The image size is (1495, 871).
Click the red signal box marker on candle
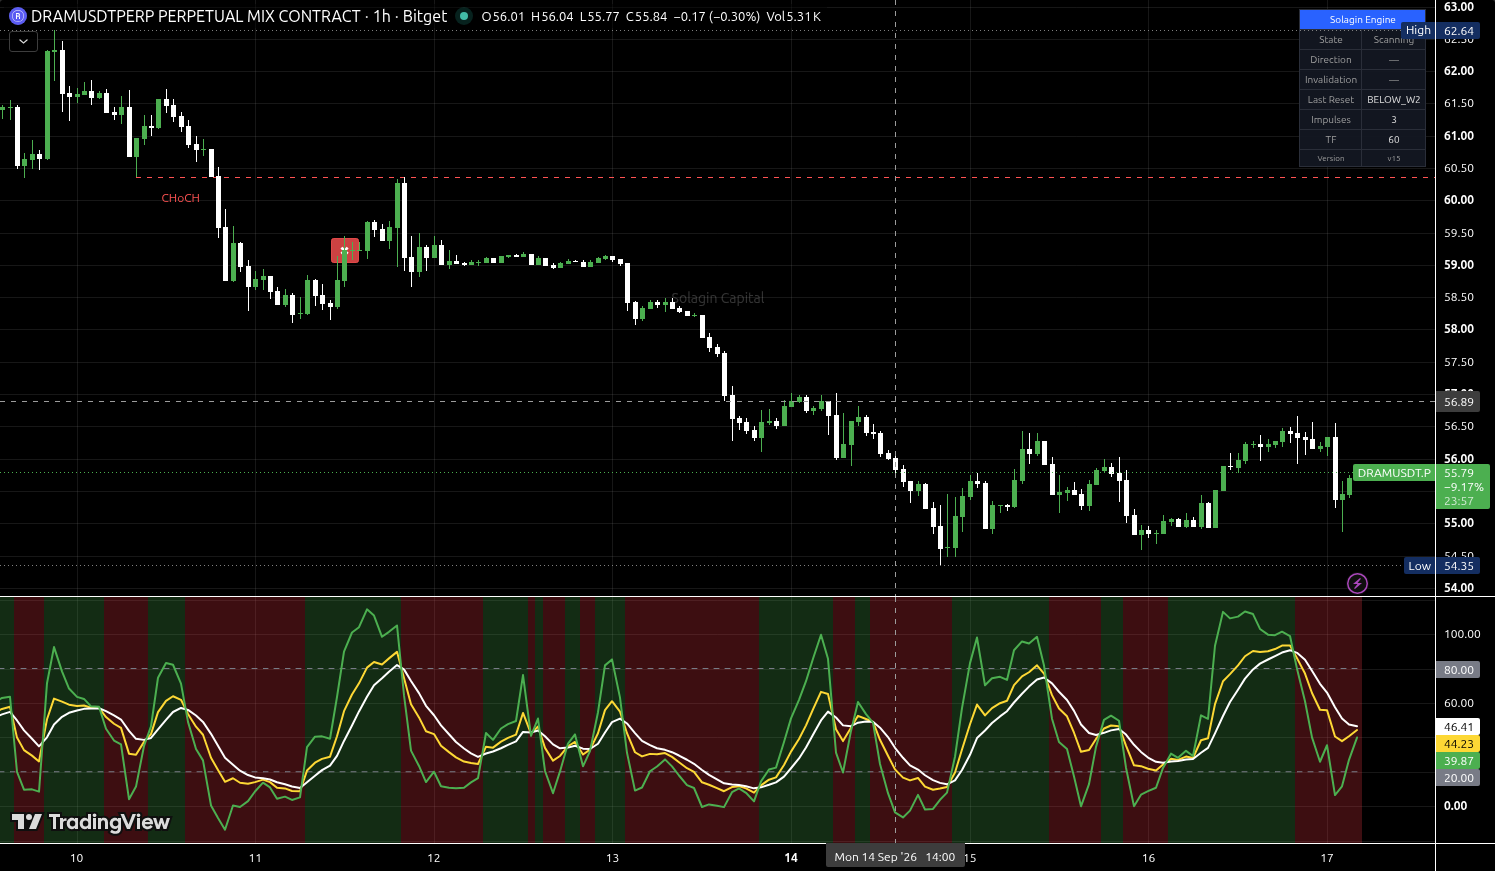tap(345, 250)
